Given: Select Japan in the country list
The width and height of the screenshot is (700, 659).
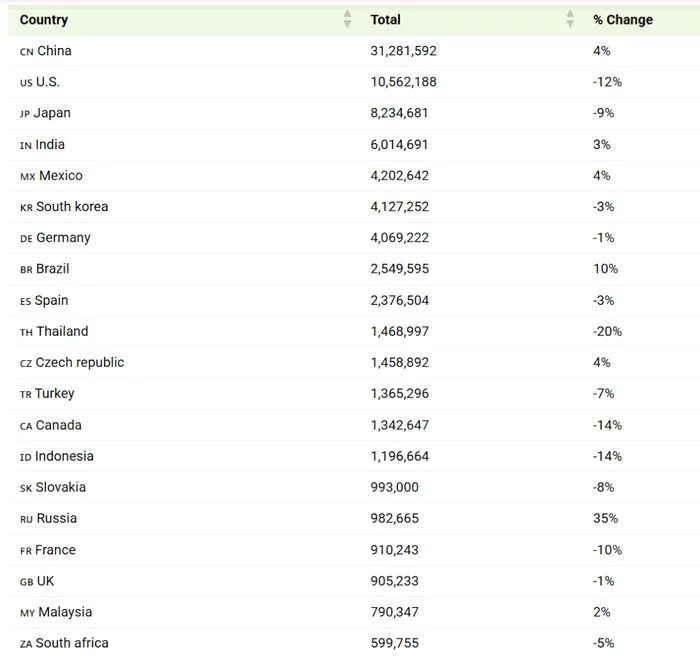Looking at the screenshot, I should click(x=52, y=113).
